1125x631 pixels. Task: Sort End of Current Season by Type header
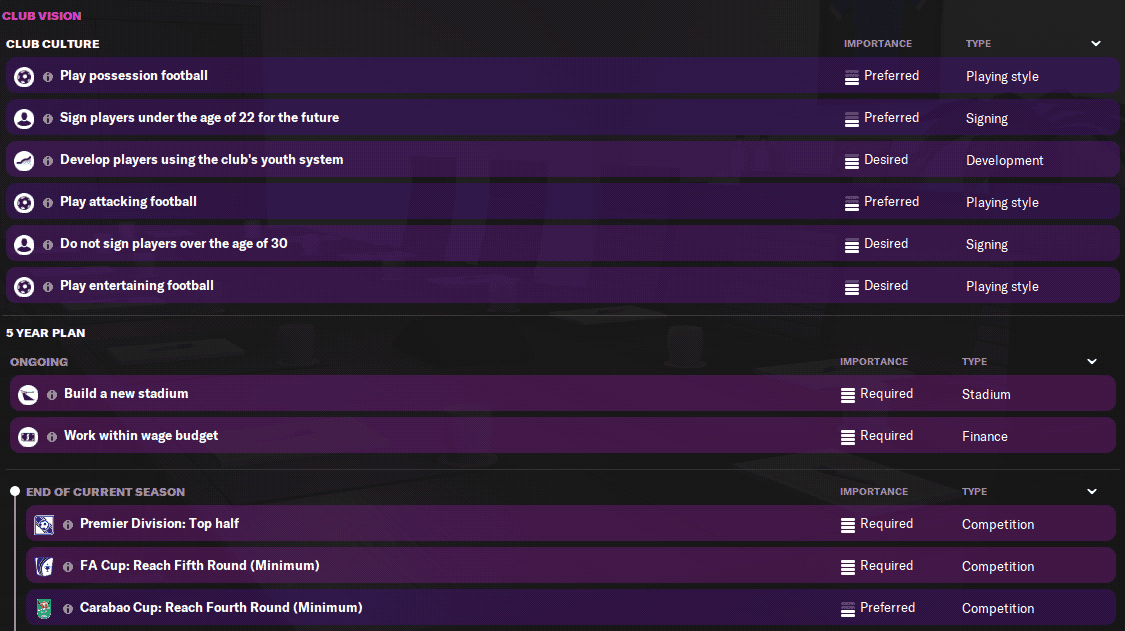click(974, 492)
